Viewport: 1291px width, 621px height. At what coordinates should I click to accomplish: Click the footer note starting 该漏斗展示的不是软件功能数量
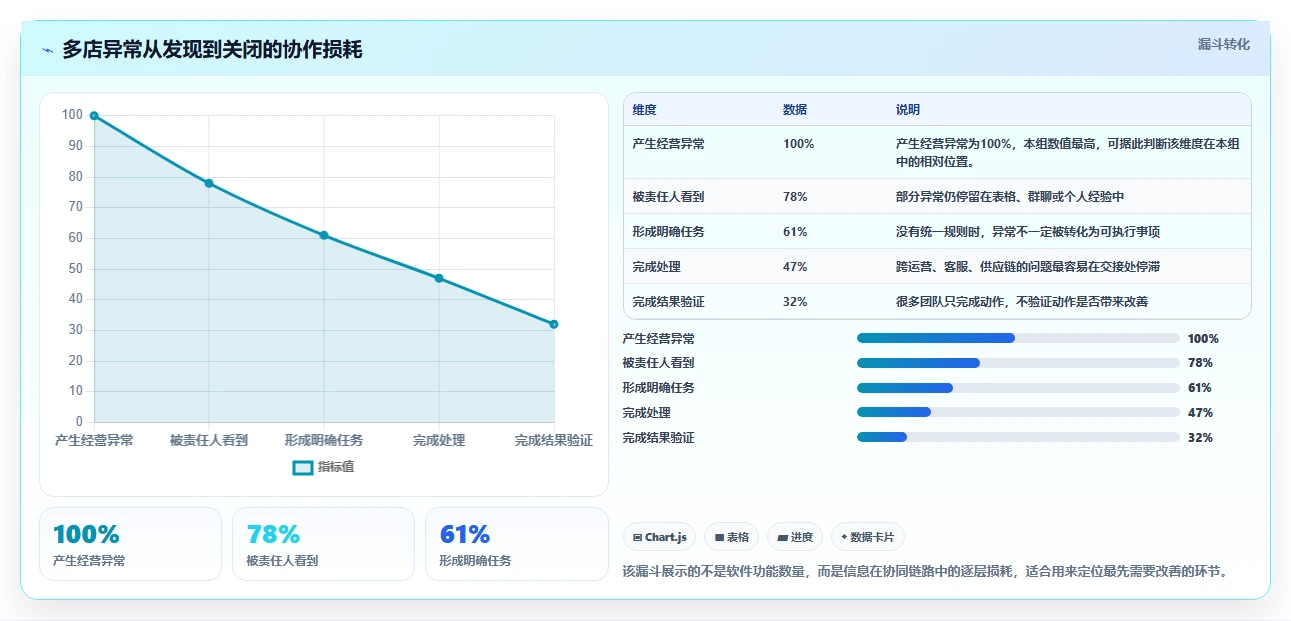[x=924, y=572]
